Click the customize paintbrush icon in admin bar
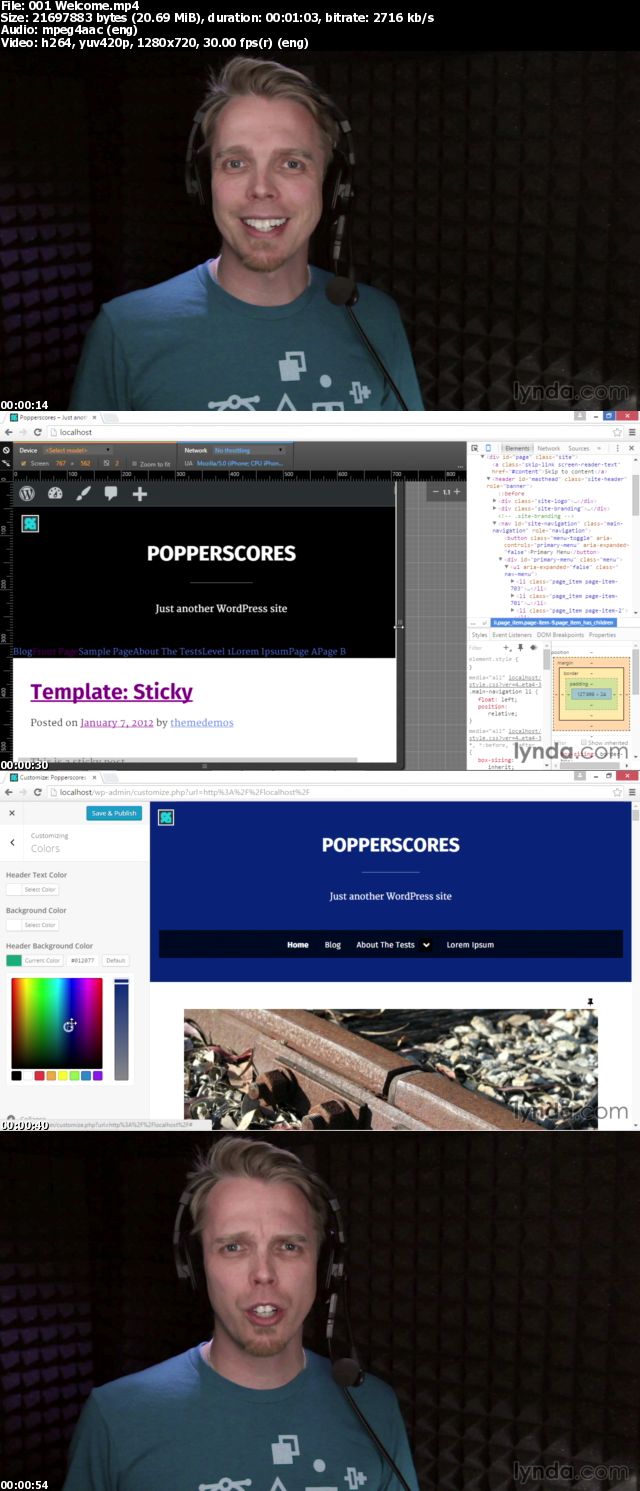 pos(83,493)
